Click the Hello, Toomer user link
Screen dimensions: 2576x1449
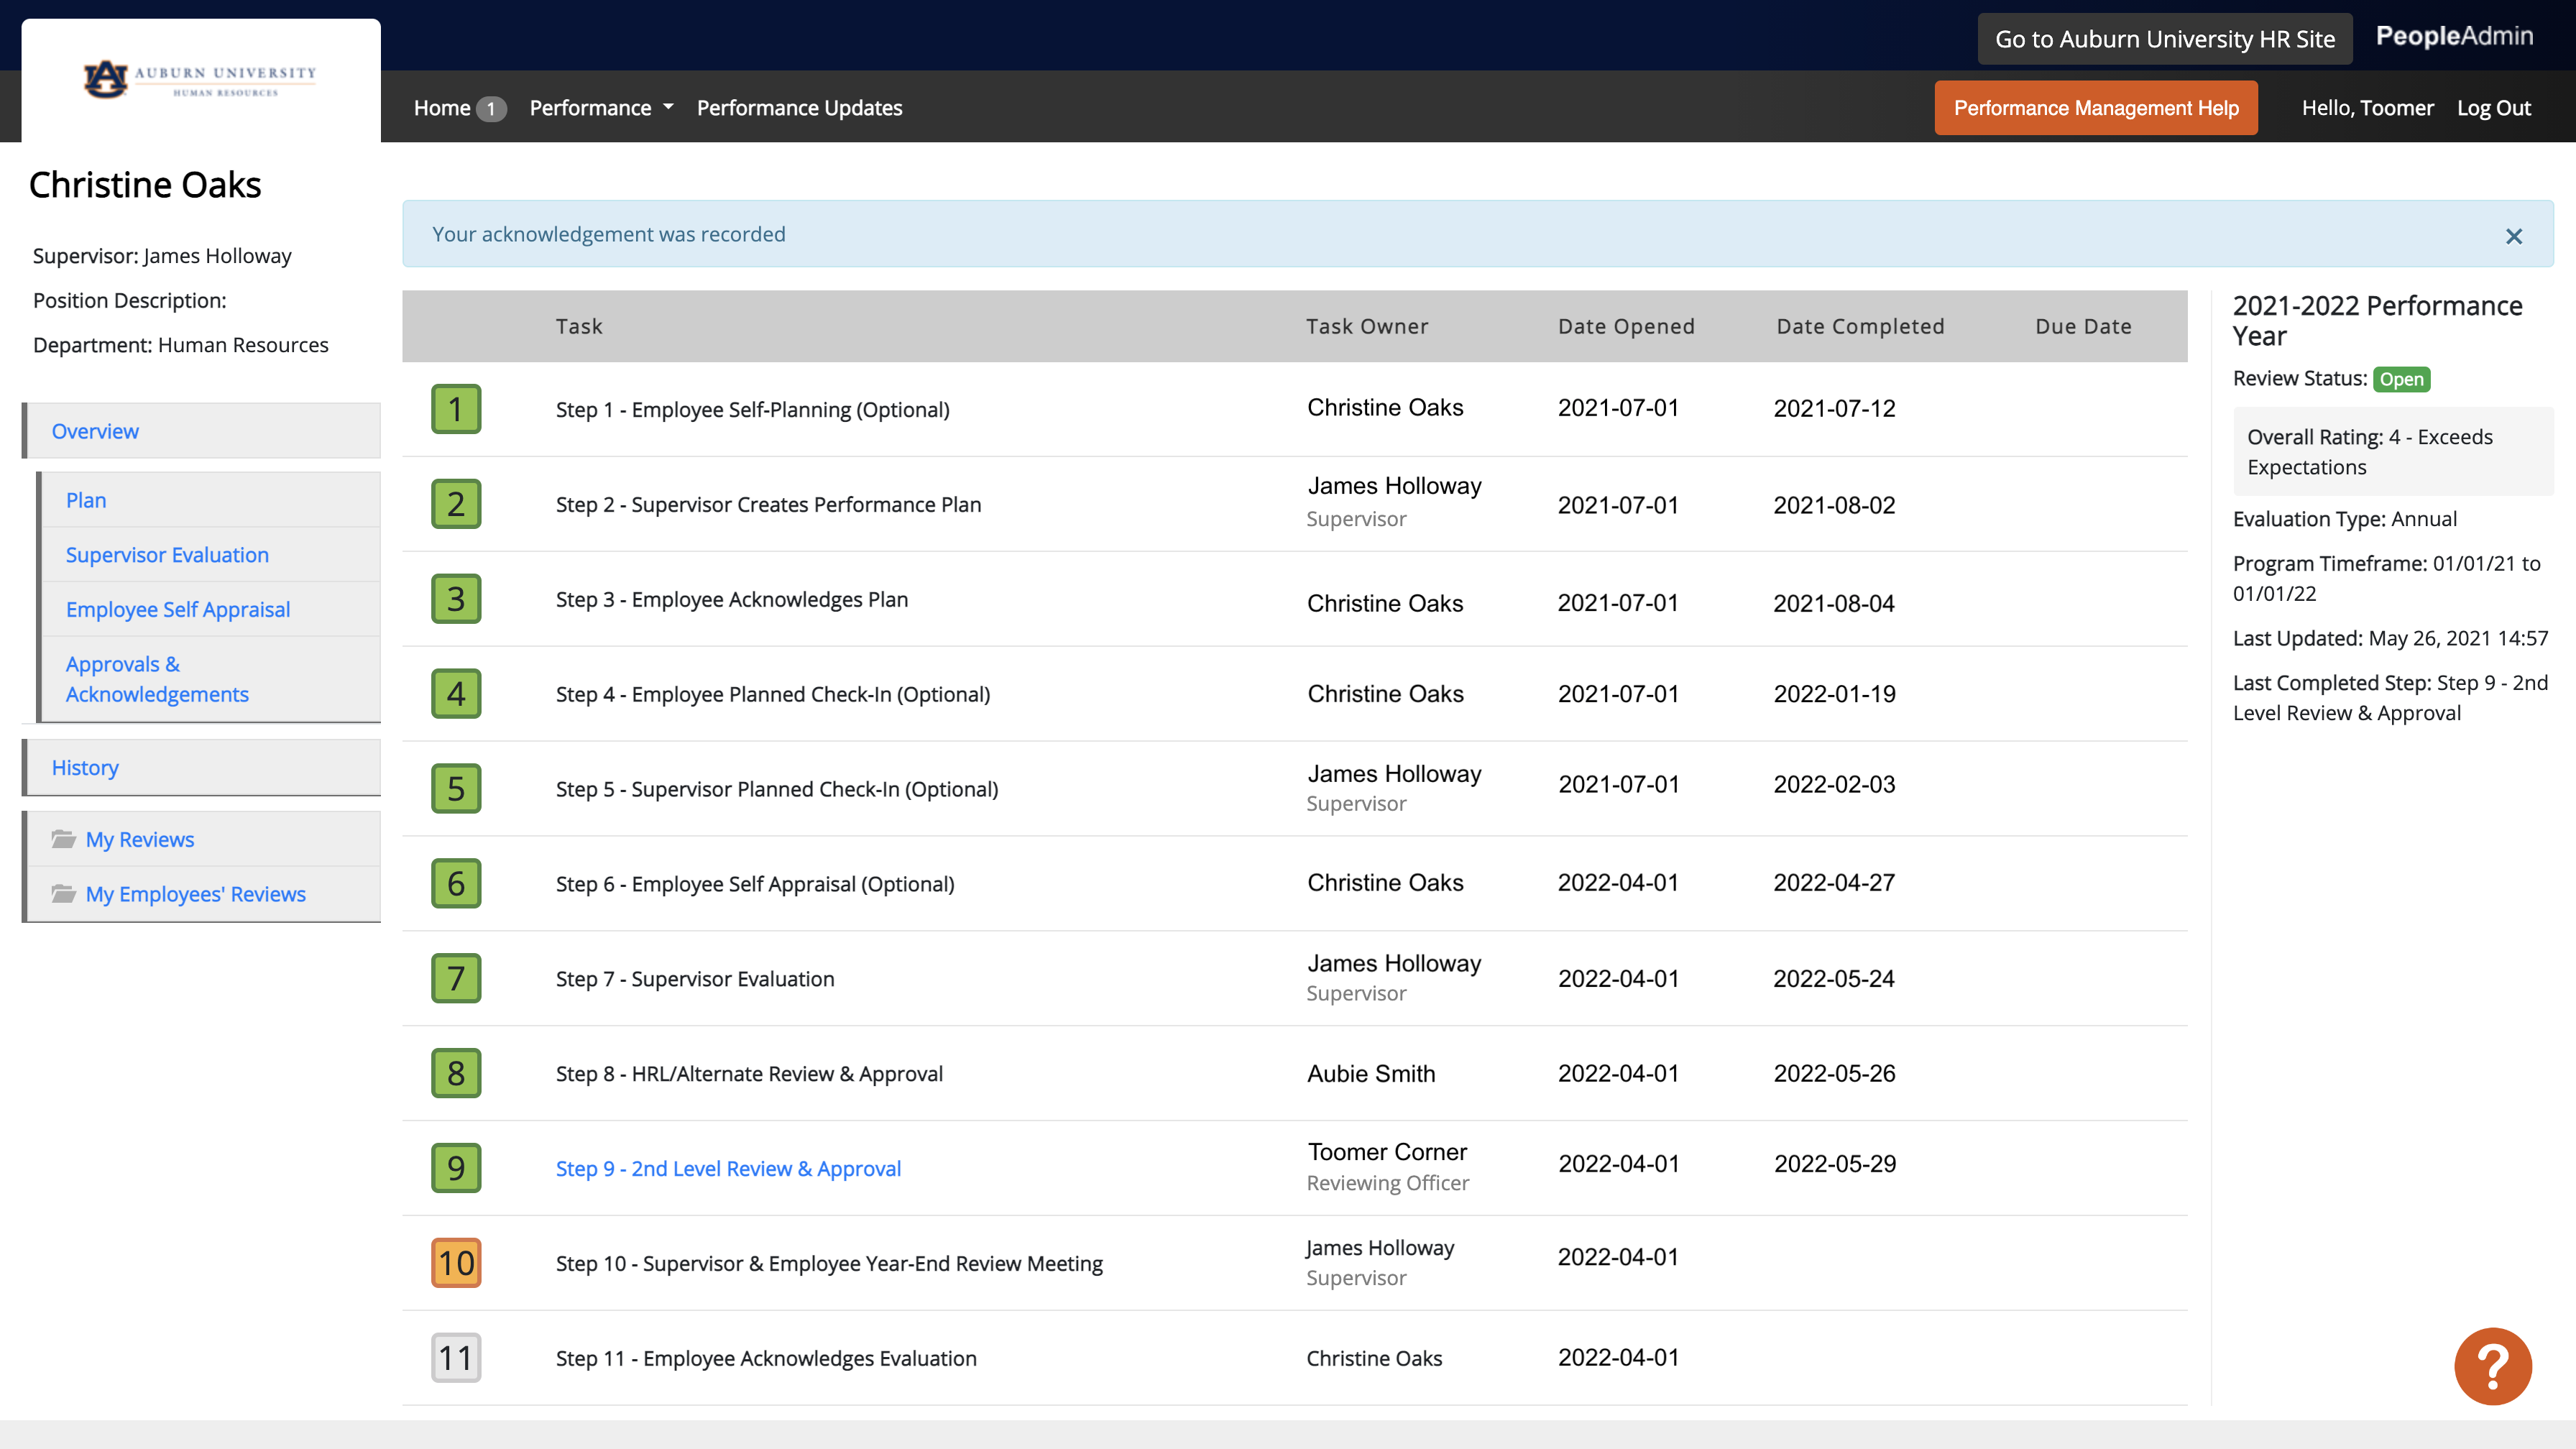click(x=2367, y=108)
